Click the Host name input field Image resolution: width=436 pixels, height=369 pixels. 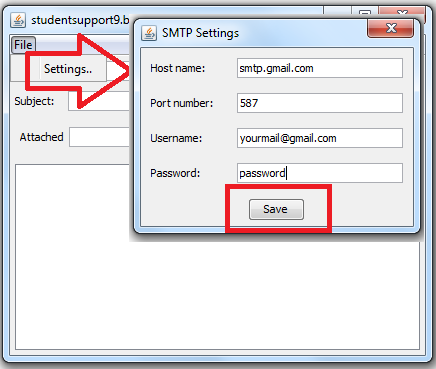(320, 68)
